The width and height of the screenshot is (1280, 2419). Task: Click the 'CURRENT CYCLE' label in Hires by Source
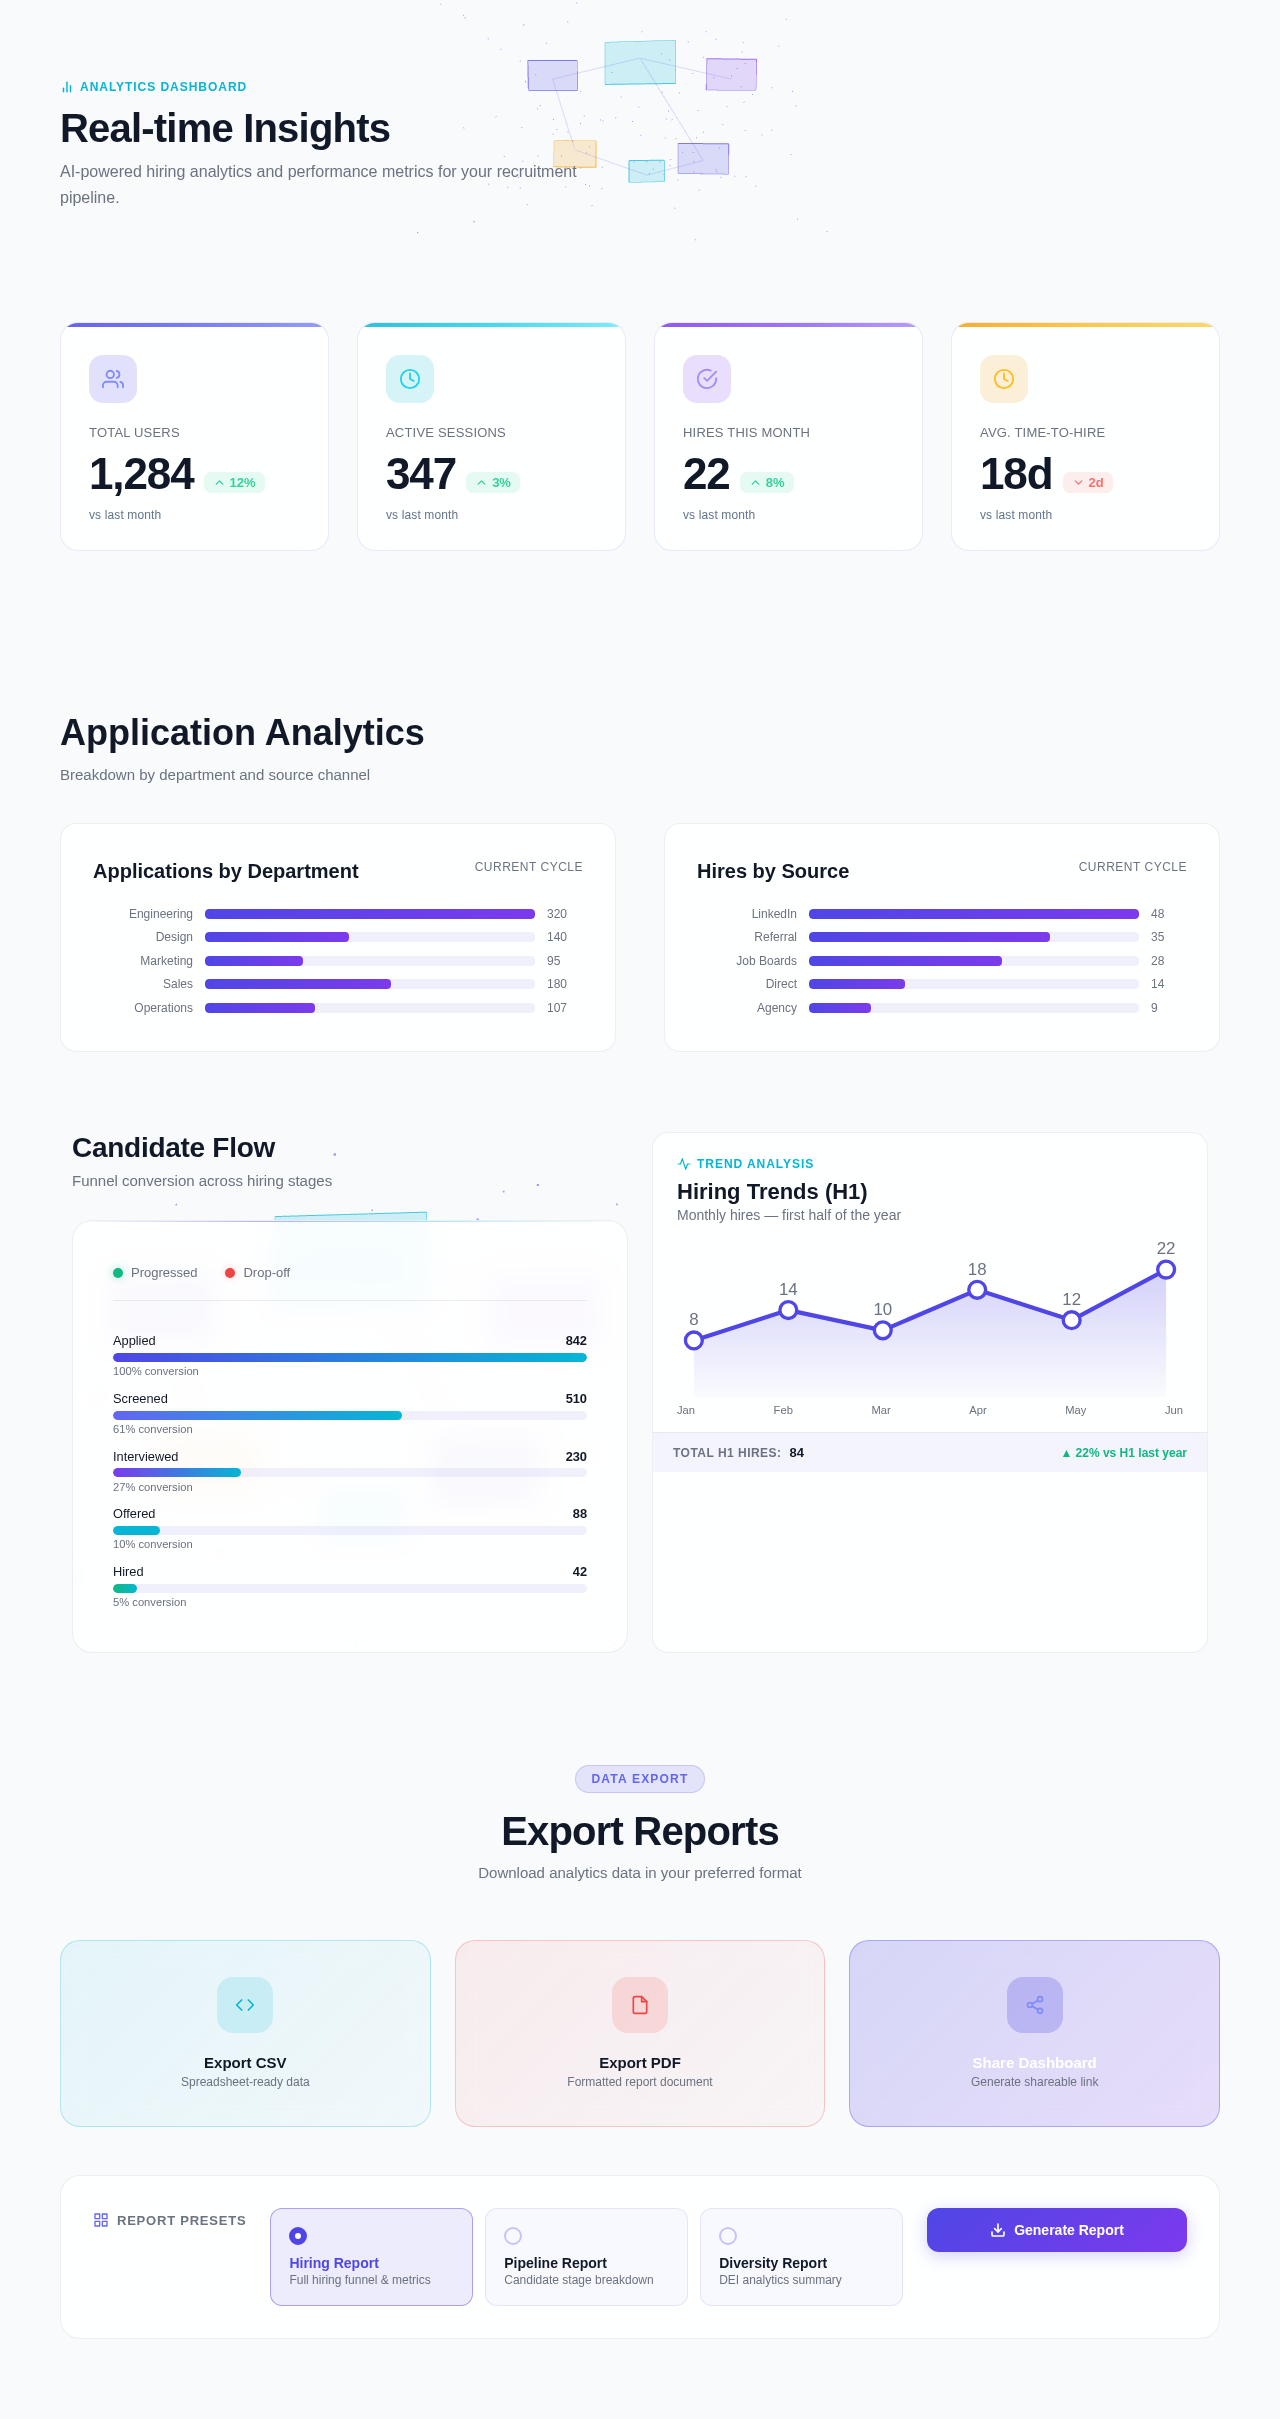point(1132,867)
